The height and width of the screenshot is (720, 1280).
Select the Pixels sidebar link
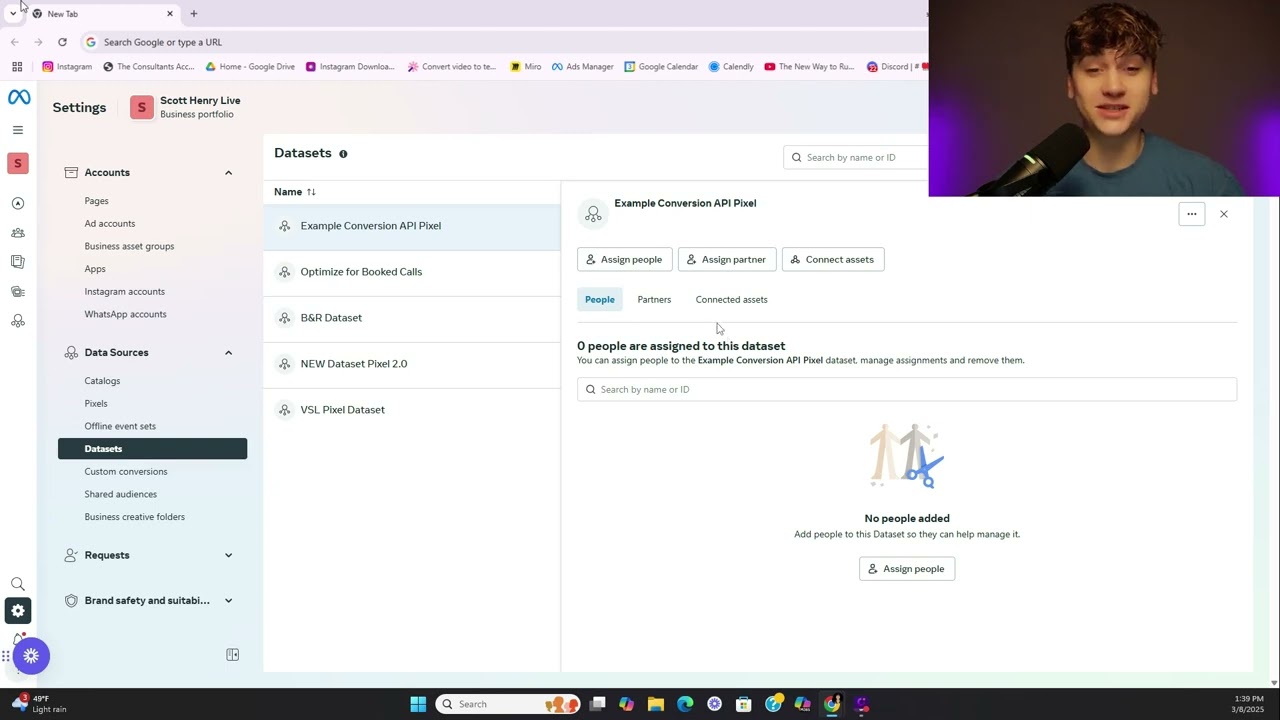click(96, 404)
